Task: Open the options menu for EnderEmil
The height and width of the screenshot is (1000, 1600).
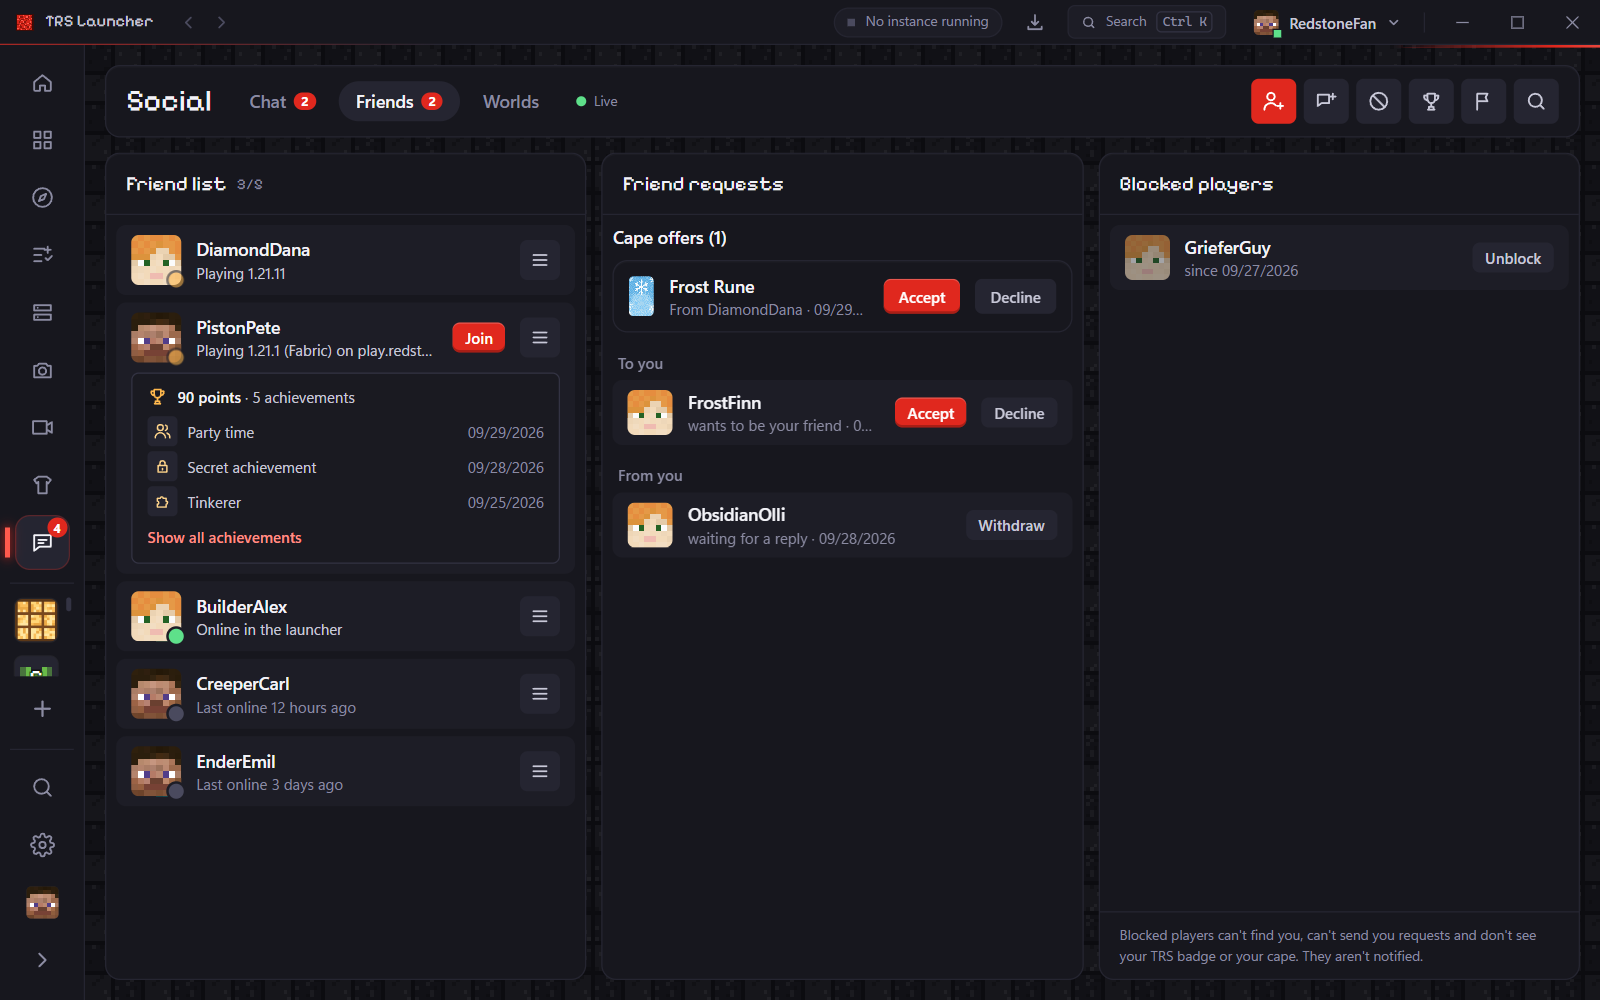Action: 540,771
